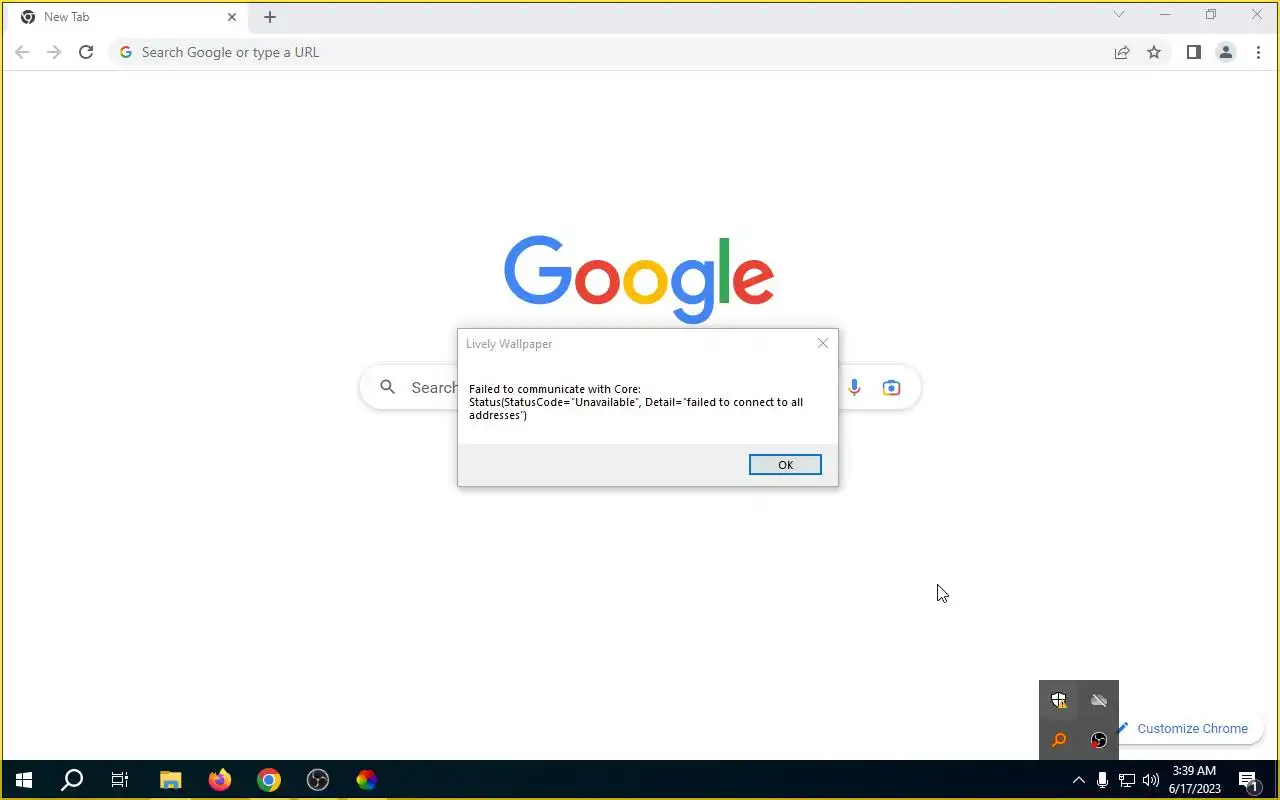Open the orange magnifier tray icon
Viewport: 1280px width, 800px height.
1059,740
